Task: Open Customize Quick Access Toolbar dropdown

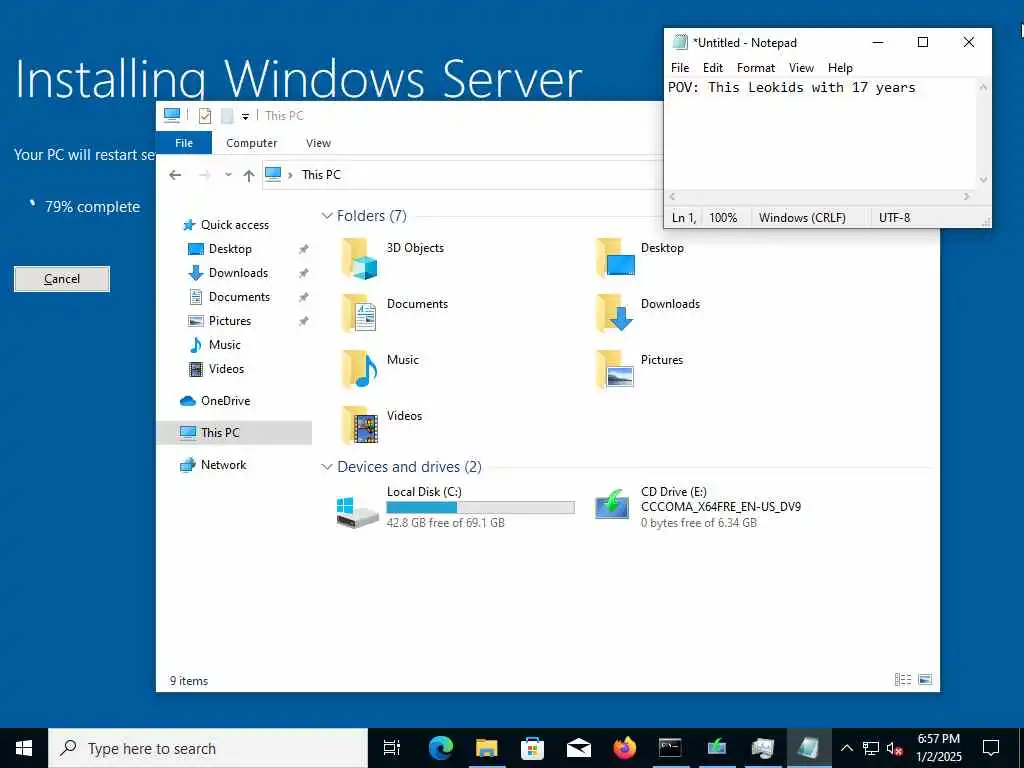Action: 245,117
